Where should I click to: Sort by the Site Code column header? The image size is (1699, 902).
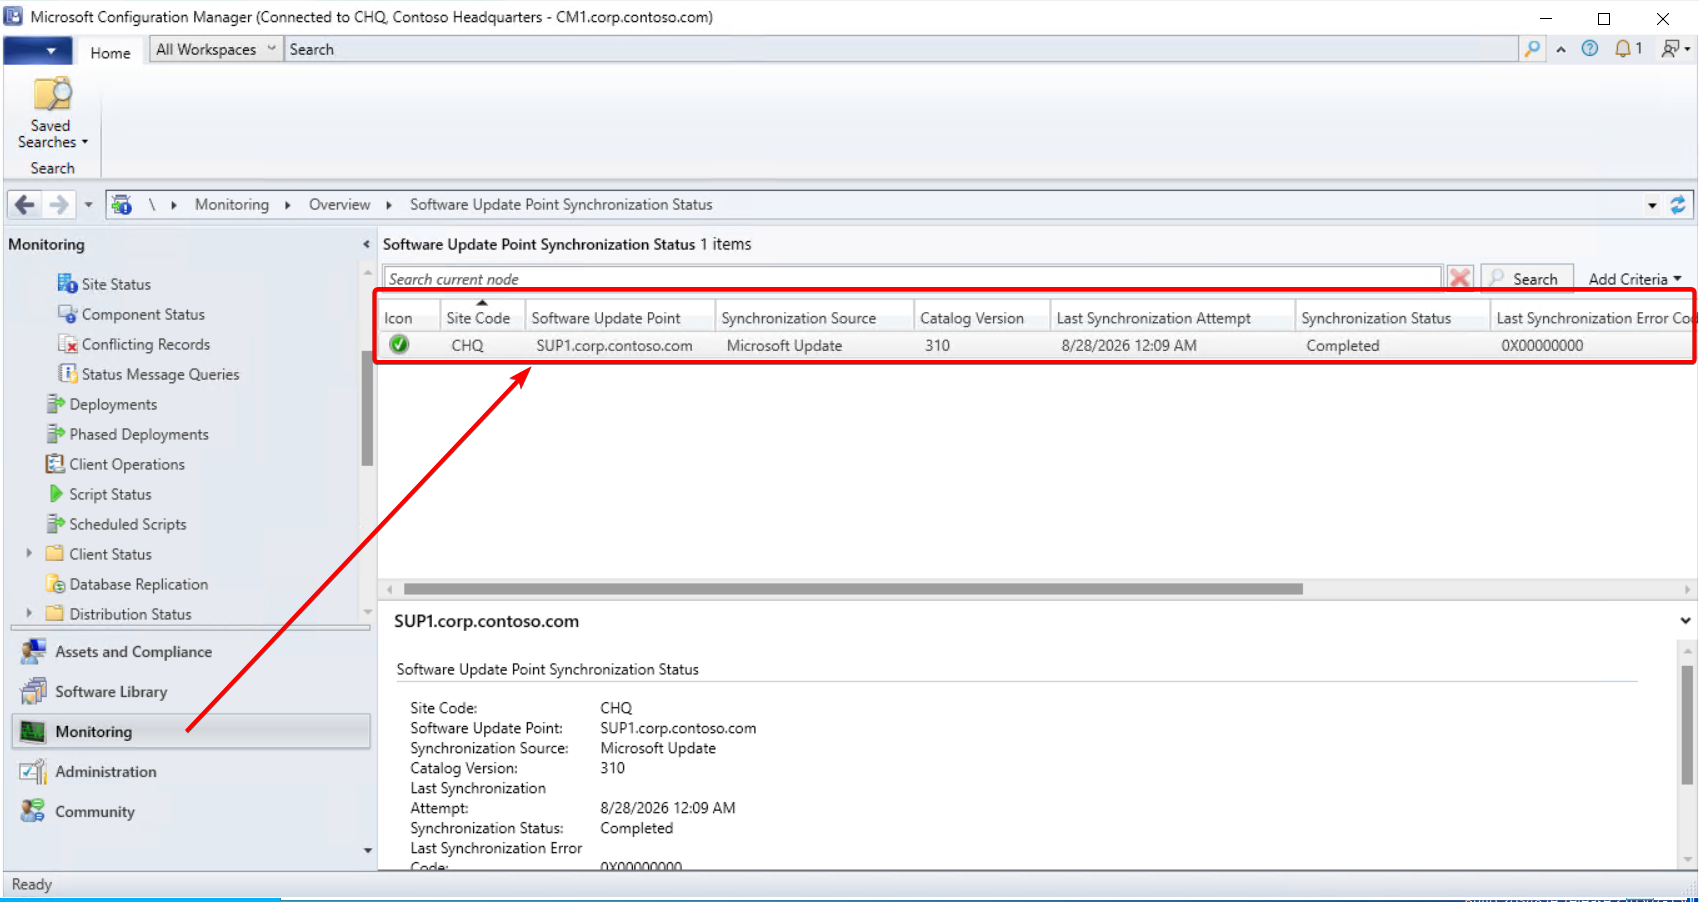click(x=482, y=317)
